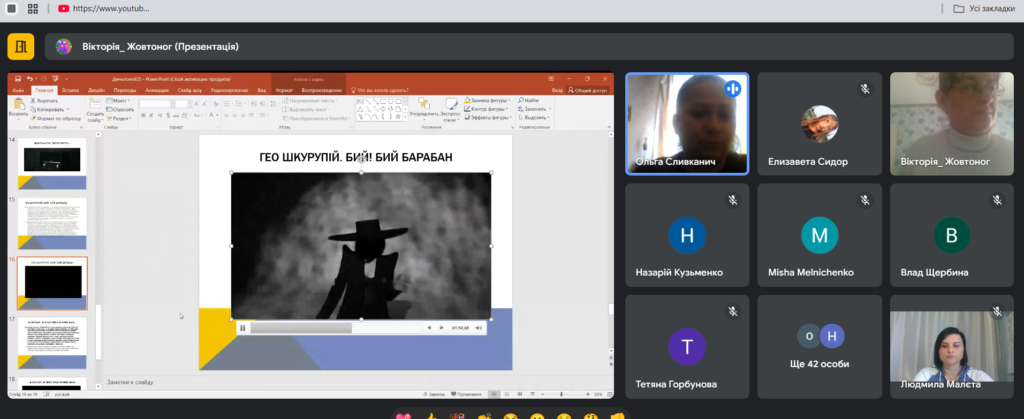Step the video forward with the arrow

pos(441,327)
